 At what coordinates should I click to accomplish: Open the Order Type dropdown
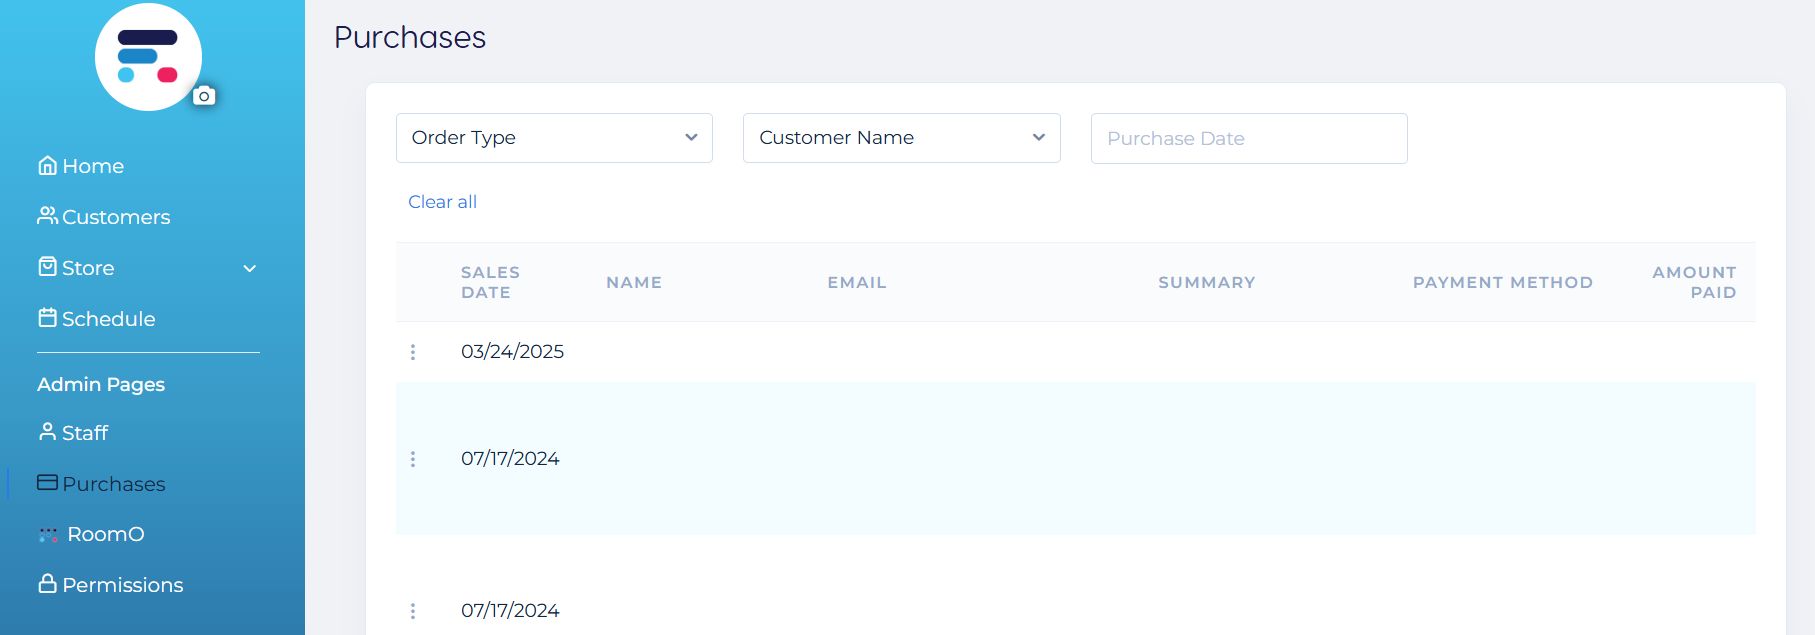coord(554,138)
